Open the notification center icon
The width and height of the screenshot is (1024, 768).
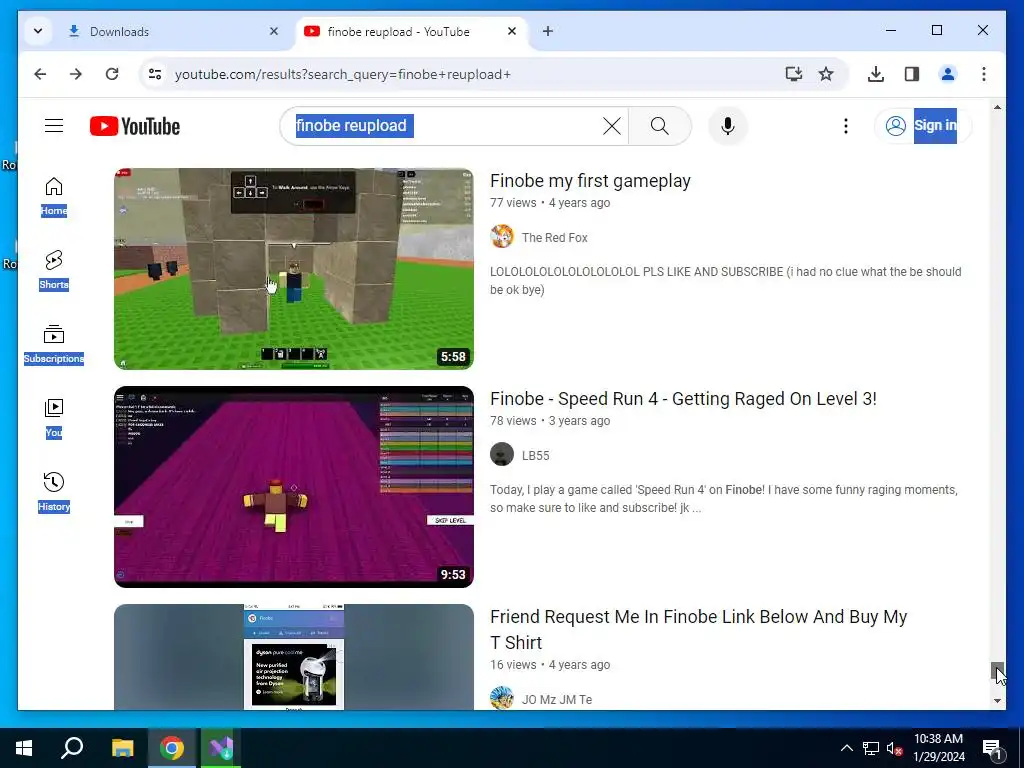(x=991, y=748)
